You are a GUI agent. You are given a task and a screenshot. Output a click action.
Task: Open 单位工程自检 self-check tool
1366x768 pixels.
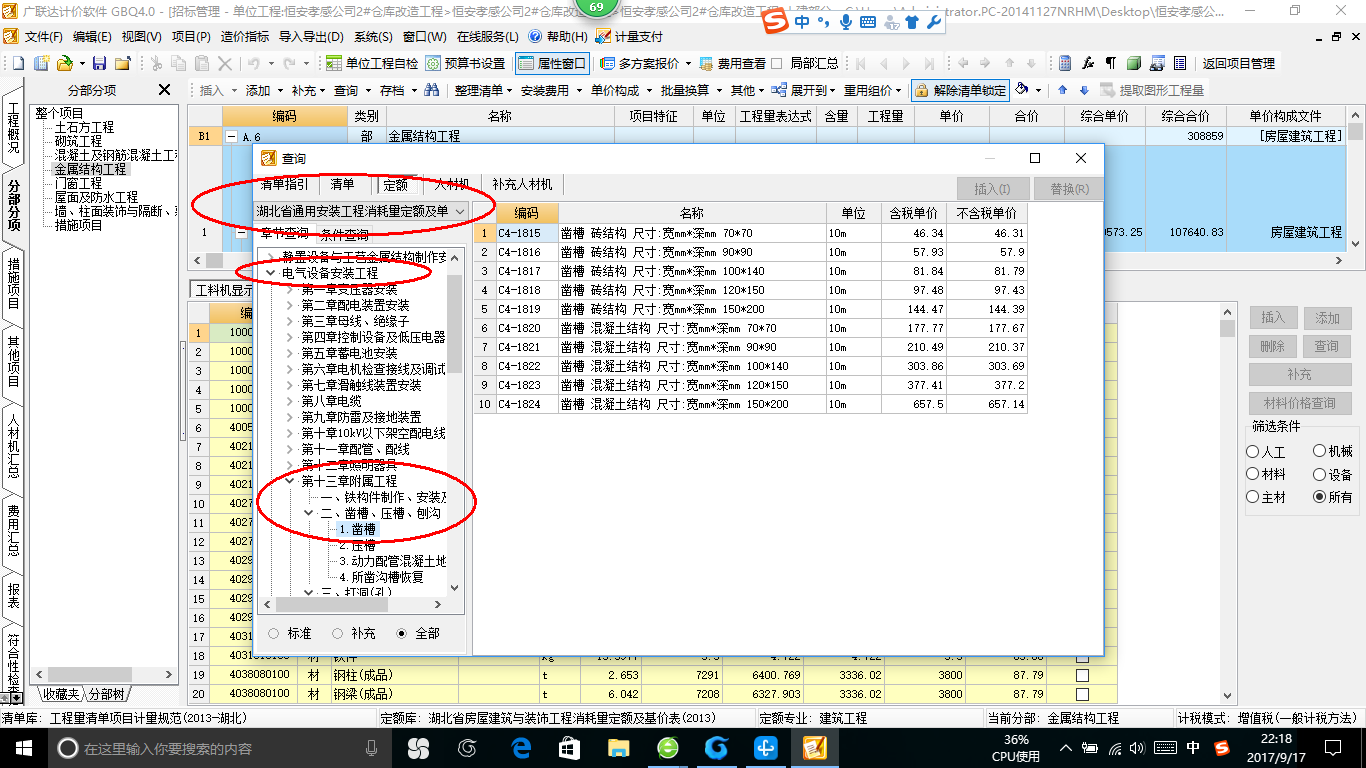click(x=372, y=63)
